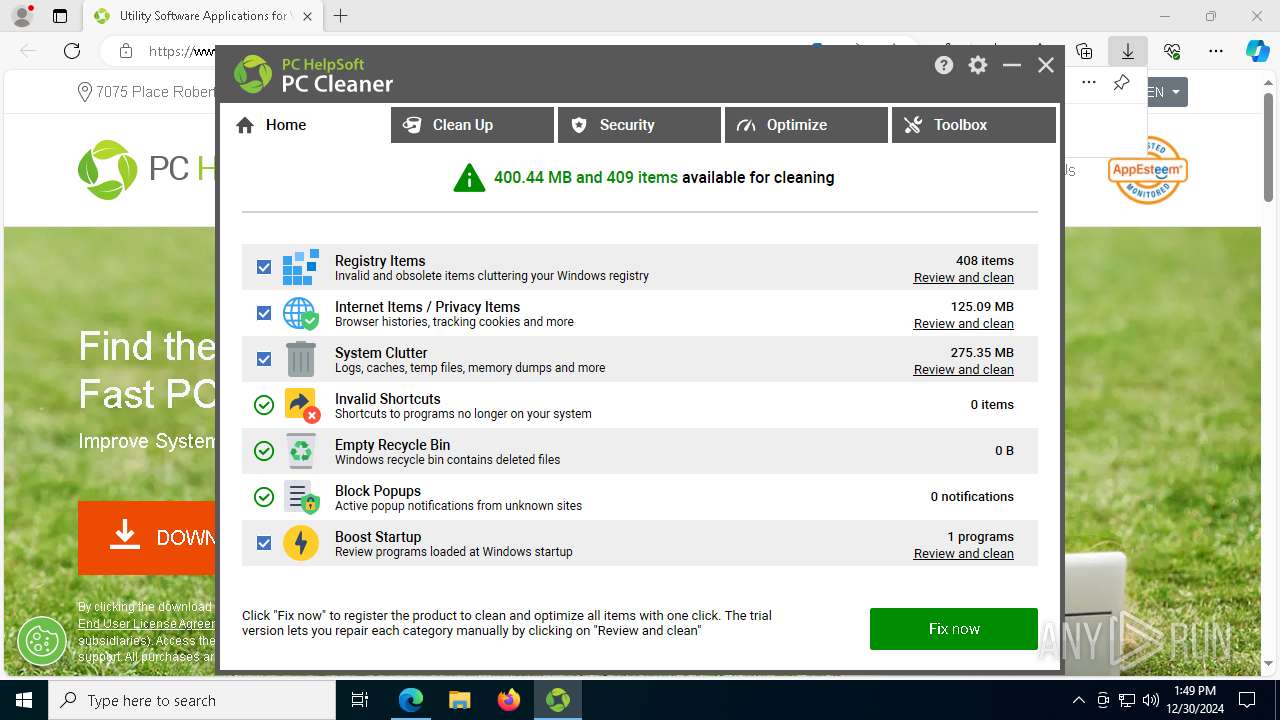Viewport: 1280px width, 720px height.
Task: Open Edge downloads icon in toolbar
Action: (x=1128, y=51)
